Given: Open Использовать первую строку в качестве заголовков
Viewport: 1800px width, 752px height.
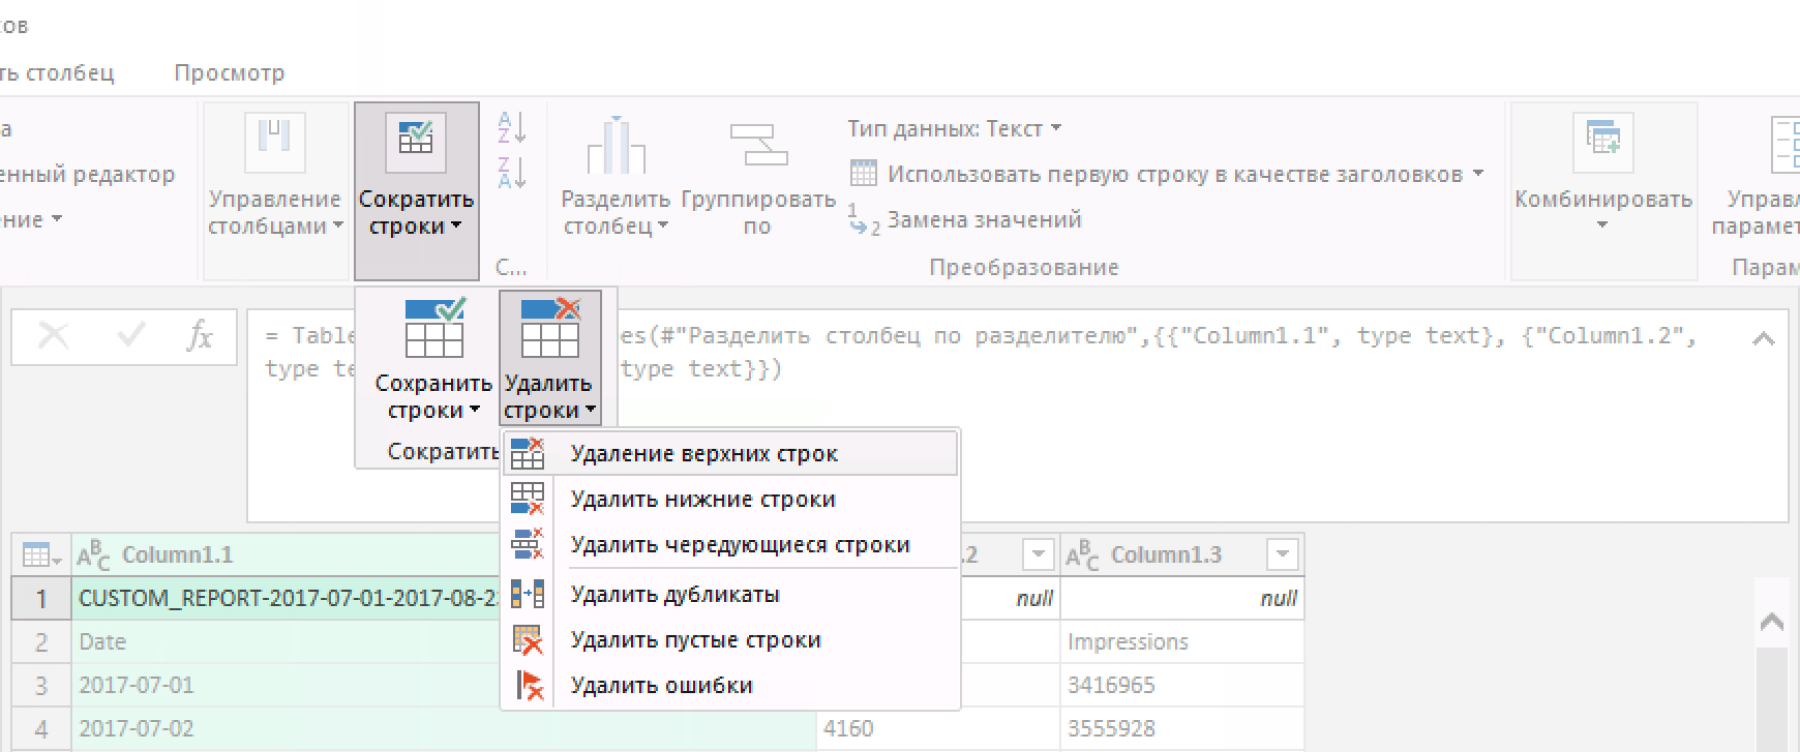Looking at the screenshot, I should 1166,174.
